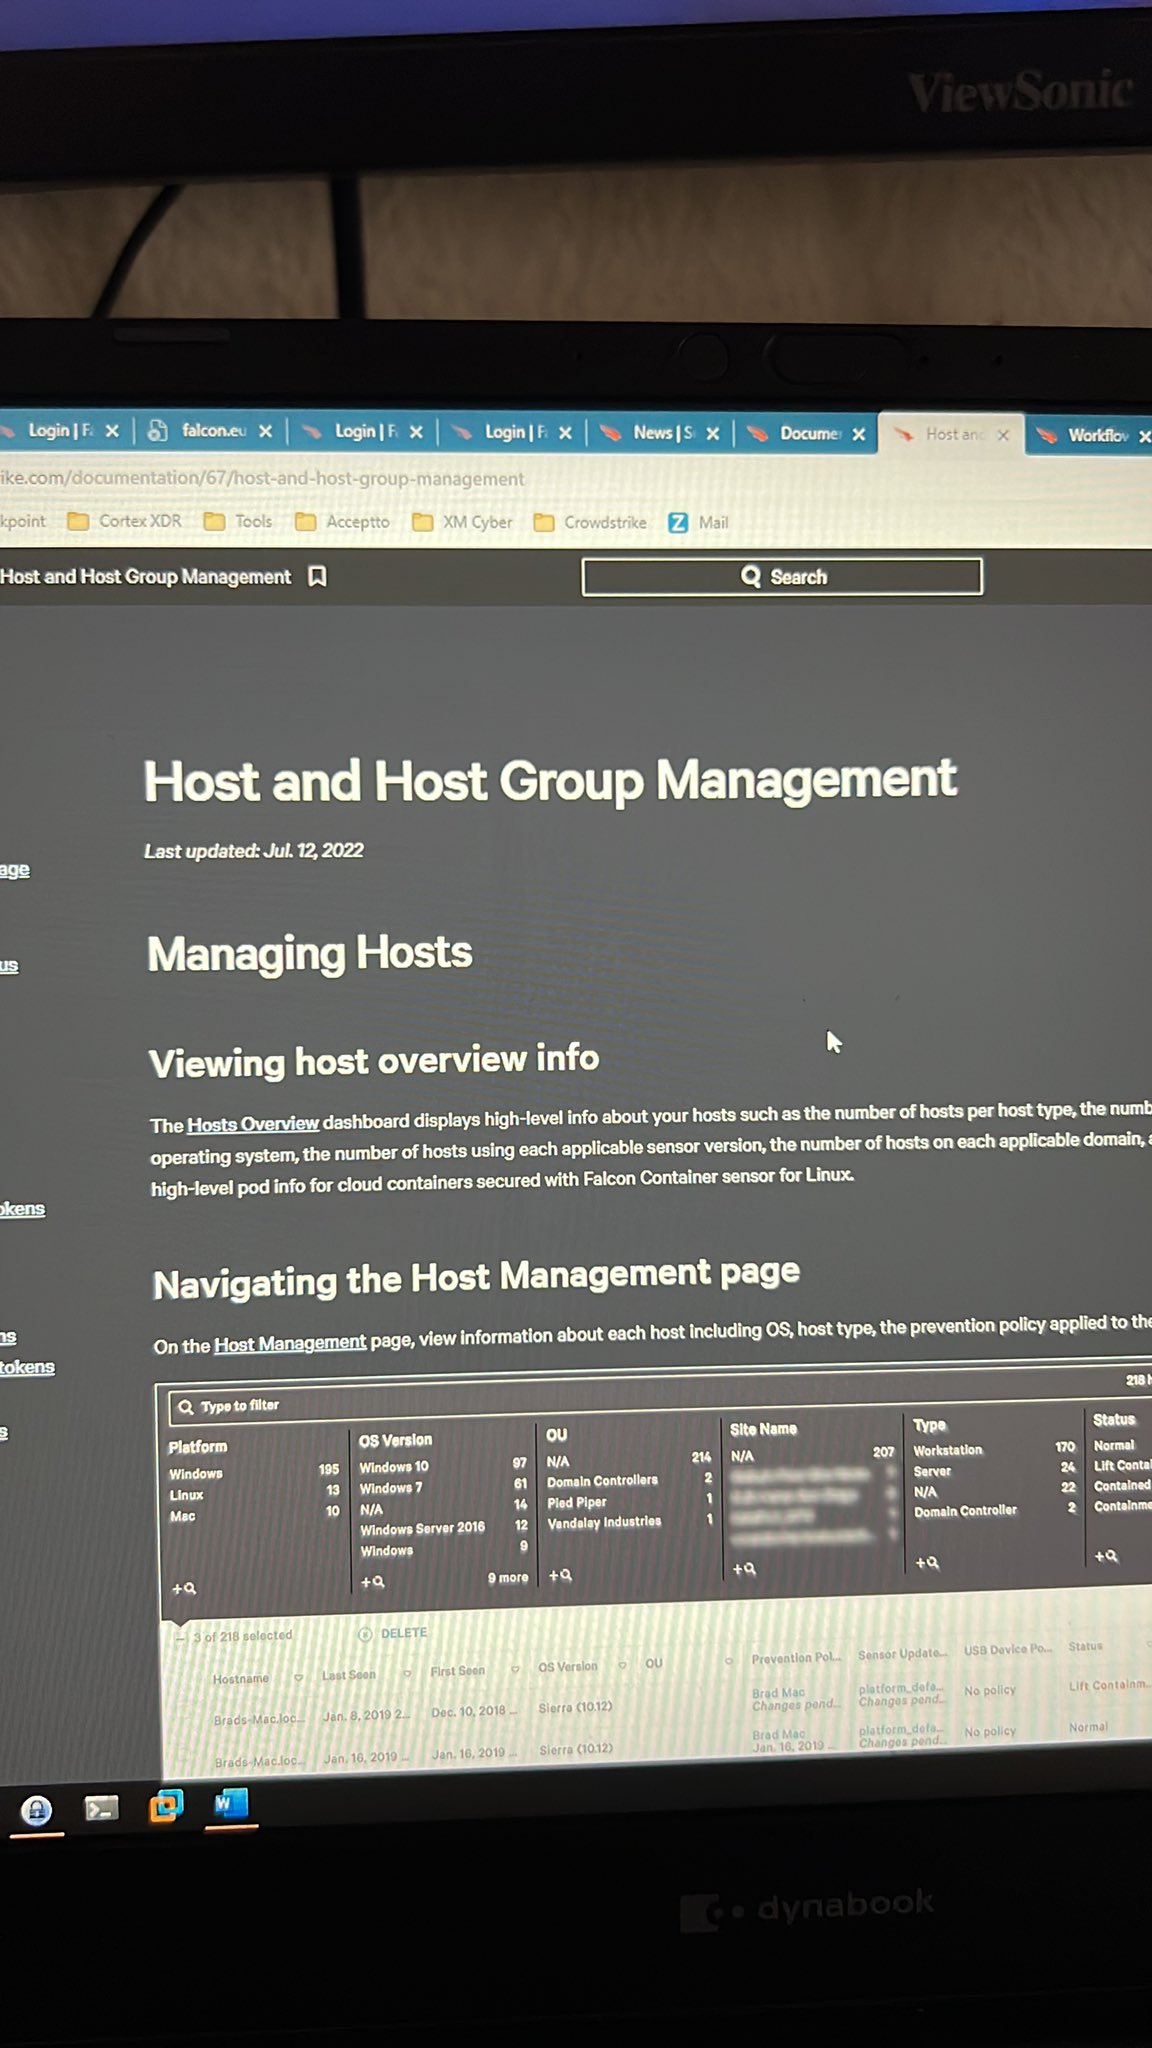This screenshot has width=1152, height=2048.
Task: Click the add-filter icon under OU column
Action: [x=560, y=1575]
